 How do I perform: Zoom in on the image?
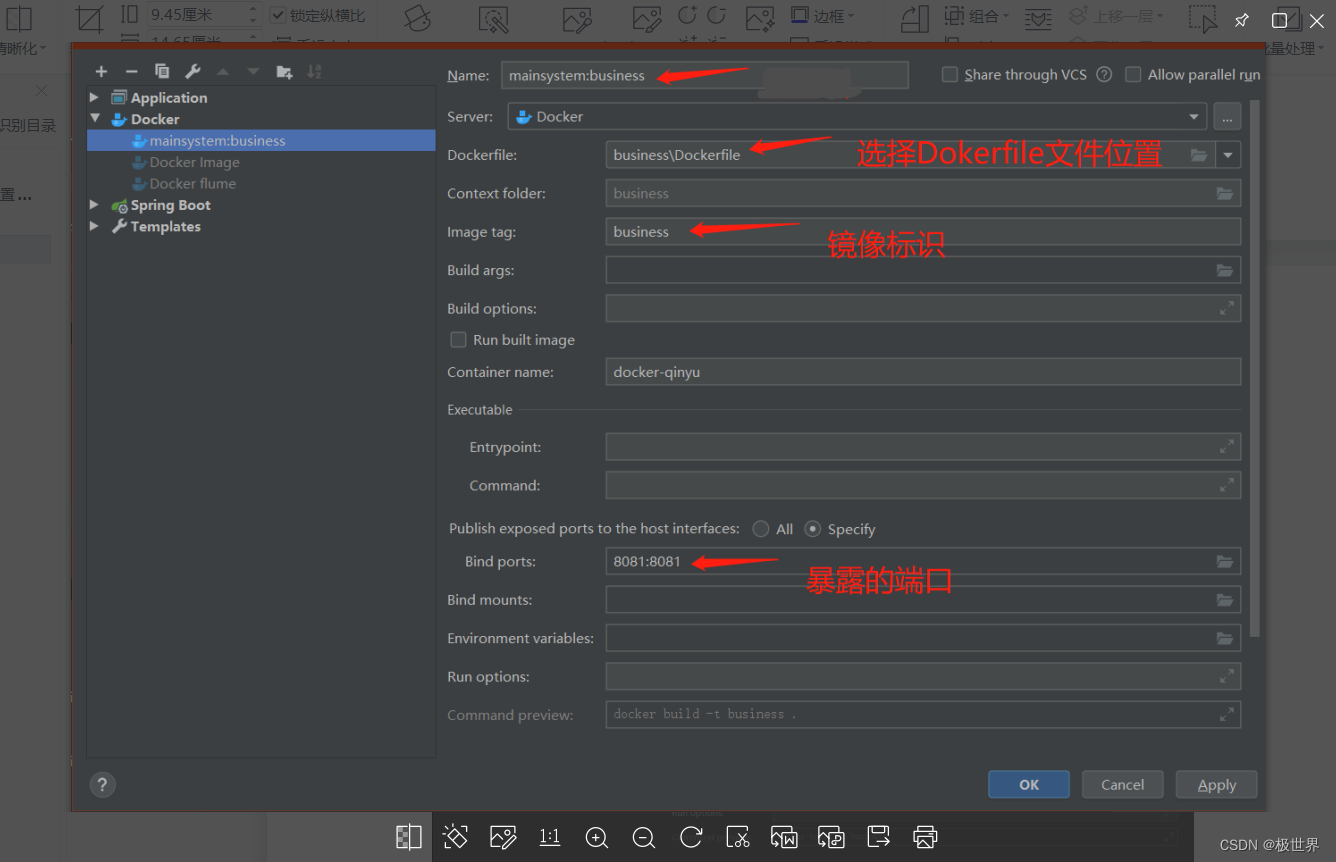(x=597, y=837)
